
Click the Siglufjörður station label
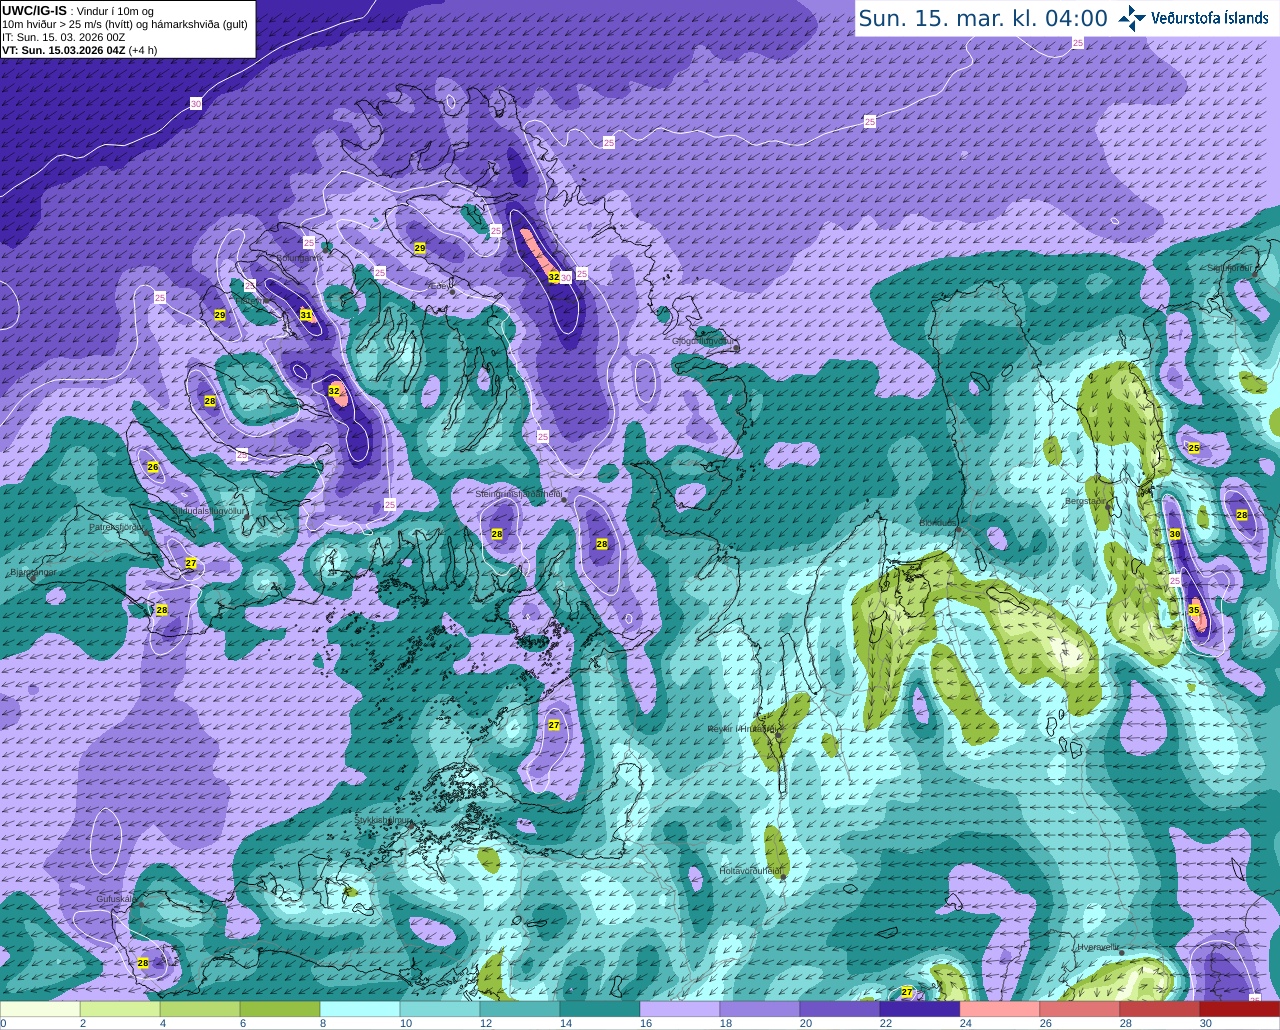tap(1230, 268)
